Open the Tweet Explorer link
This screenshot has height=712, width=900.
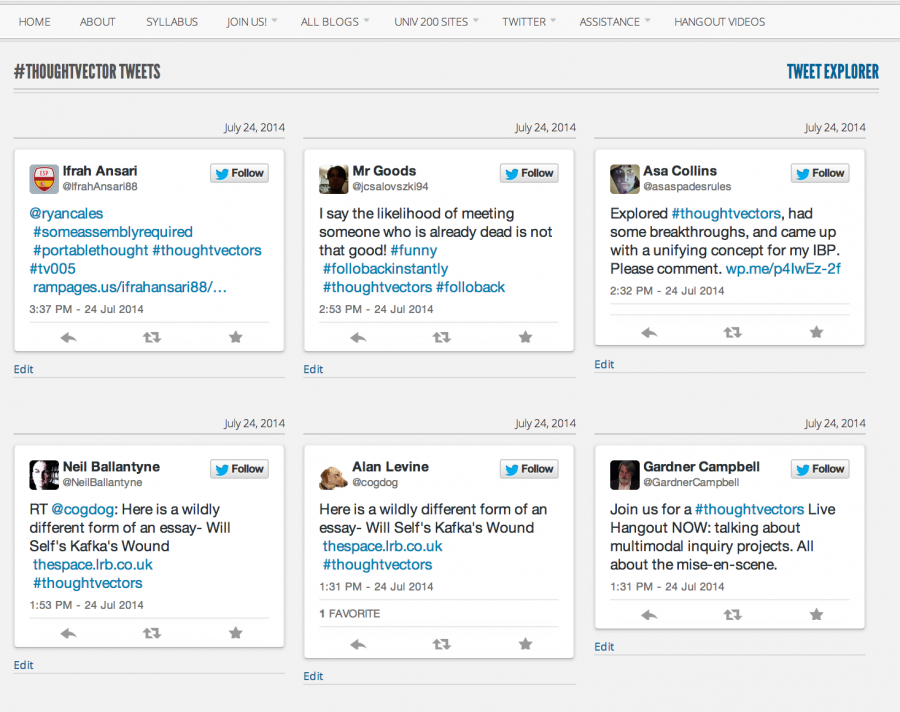(832, 72)
